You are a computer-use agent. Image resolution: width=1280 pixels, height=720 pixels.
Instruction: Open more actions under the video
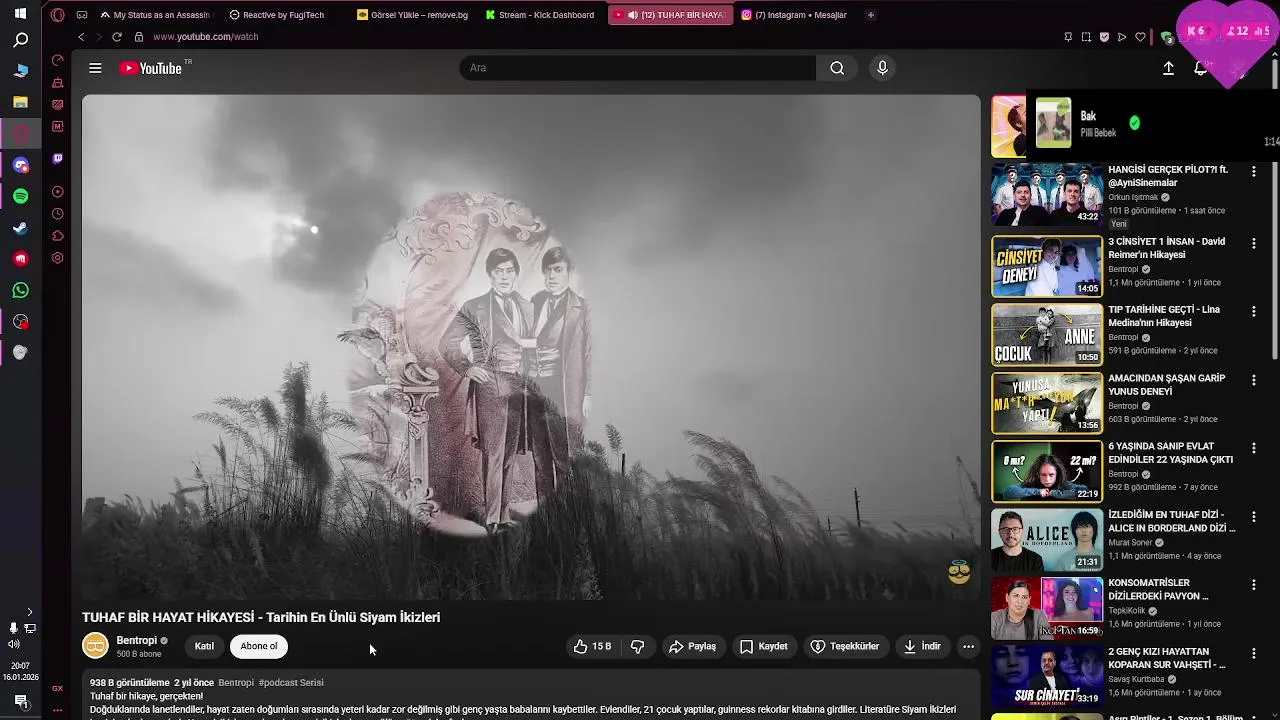click(x=968, y=647)
